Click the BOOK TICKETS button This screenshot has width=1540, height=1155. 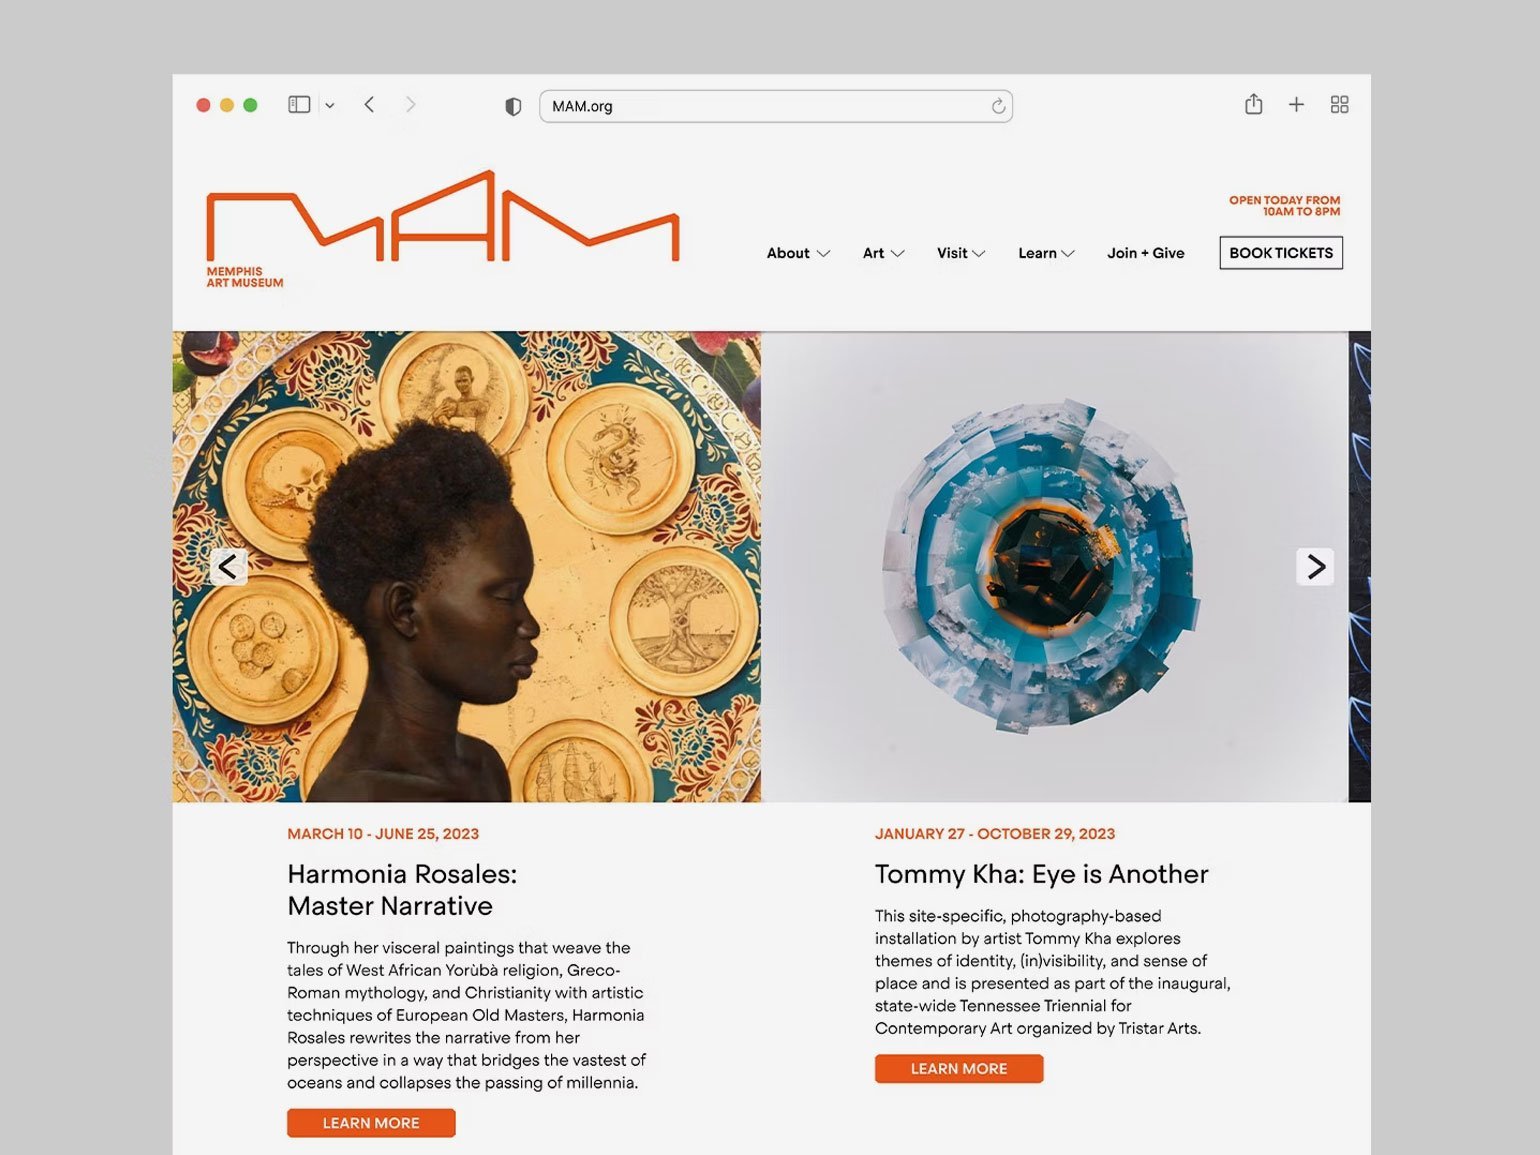coord(1281,253)
